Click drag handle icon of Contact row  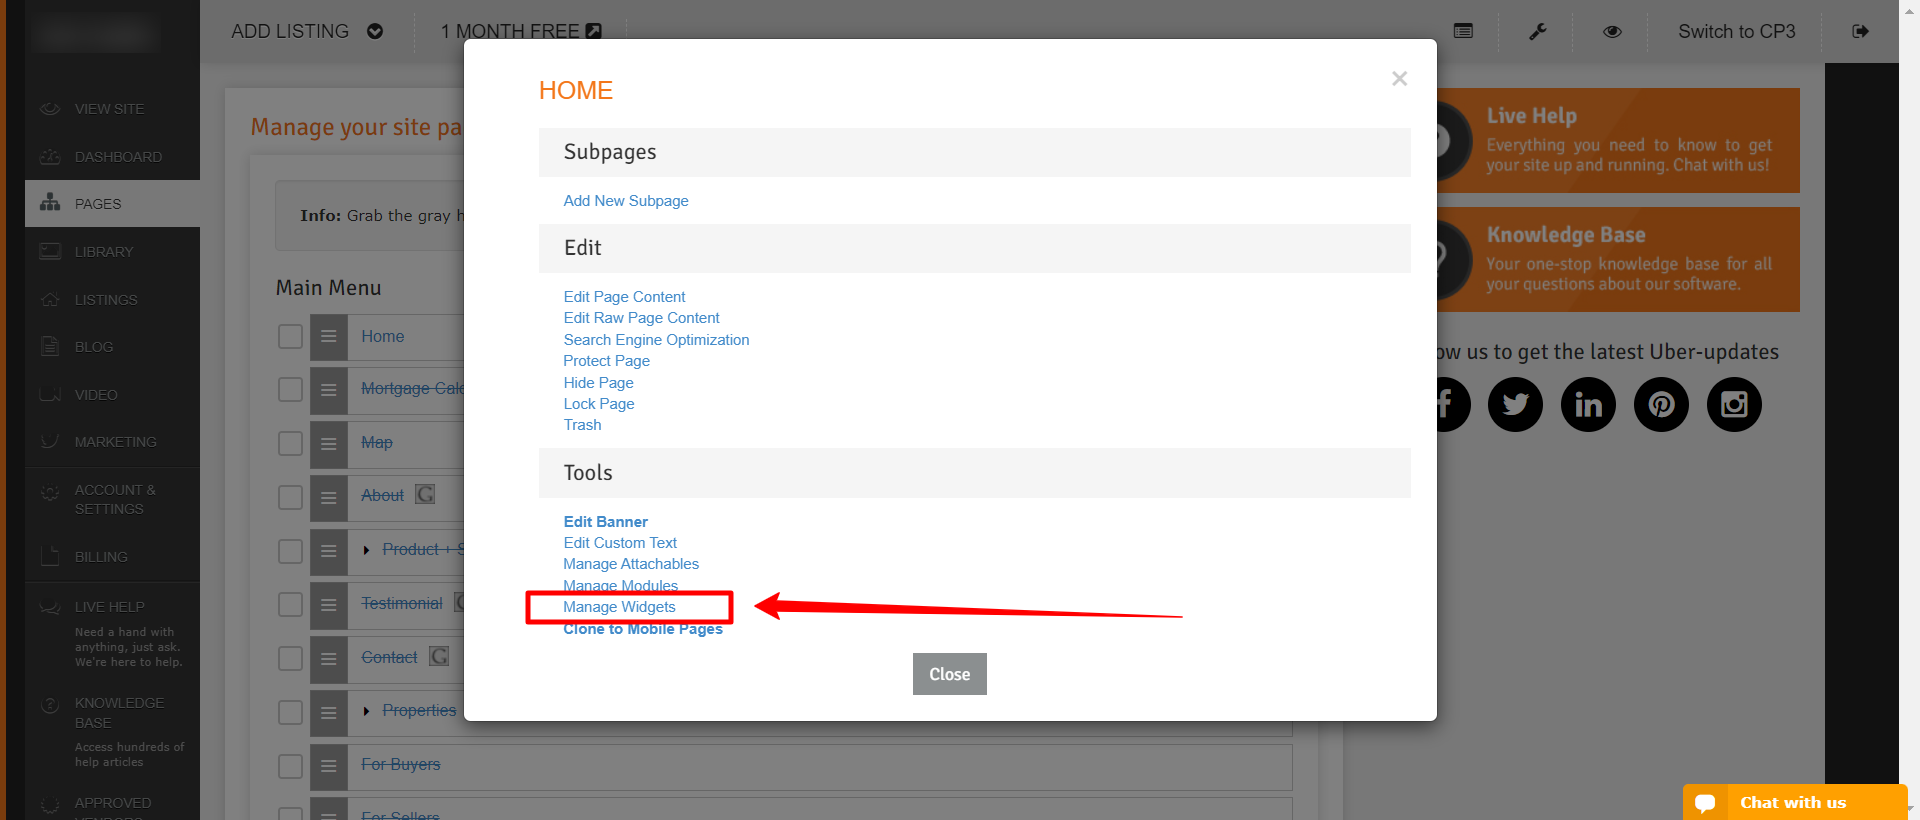tap(328, 658)
